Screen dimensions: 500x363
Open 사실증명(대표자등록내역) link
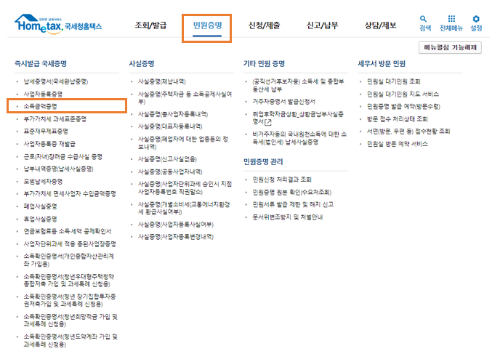(x=170, y=127)
